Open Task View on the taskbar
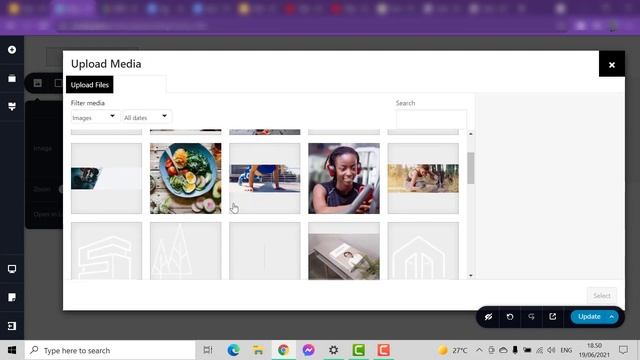 (208, 350)
